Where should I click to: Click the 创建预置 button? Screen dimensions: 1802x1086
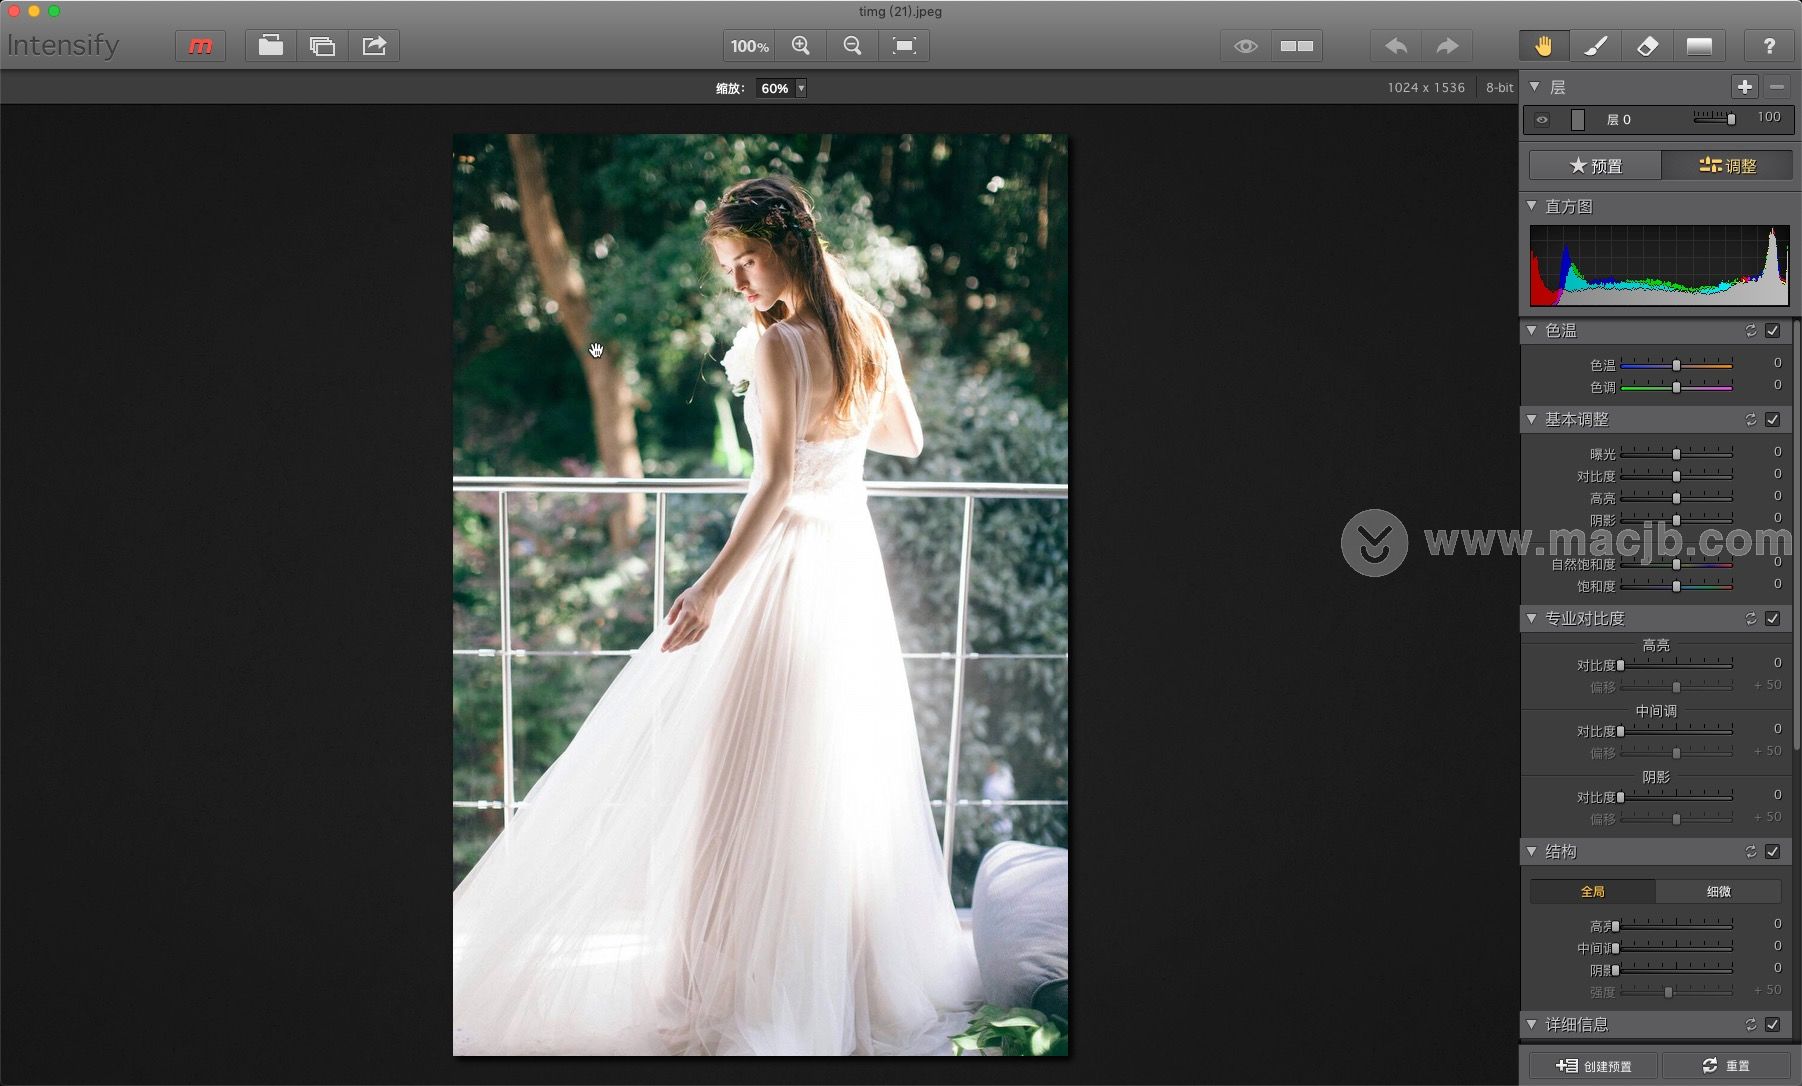(x=1593, y=1066)
